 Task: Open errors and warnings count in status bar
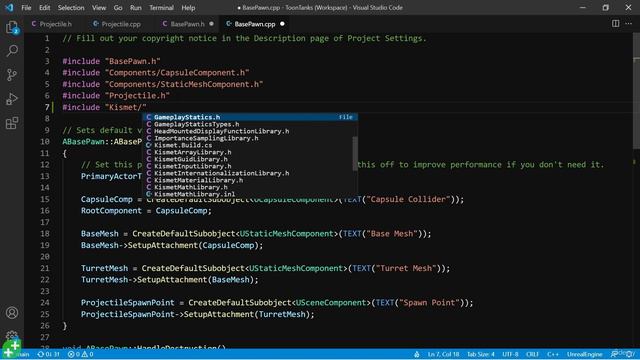tap(80, 354)
